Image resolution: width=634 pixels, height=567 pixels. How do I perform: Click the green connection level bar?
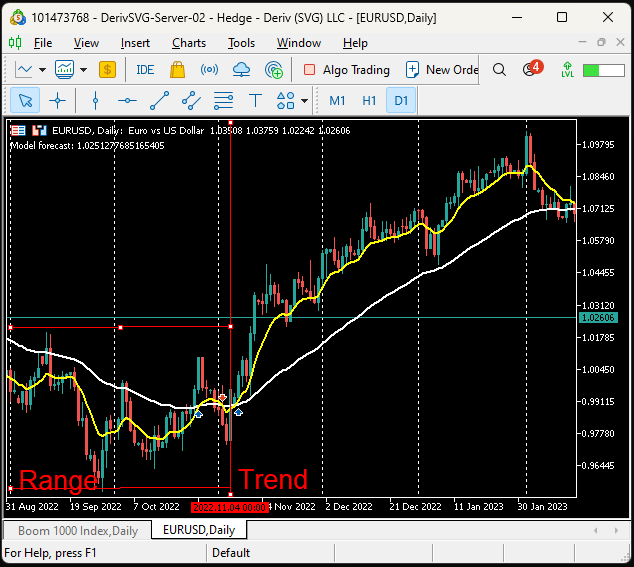604,70
